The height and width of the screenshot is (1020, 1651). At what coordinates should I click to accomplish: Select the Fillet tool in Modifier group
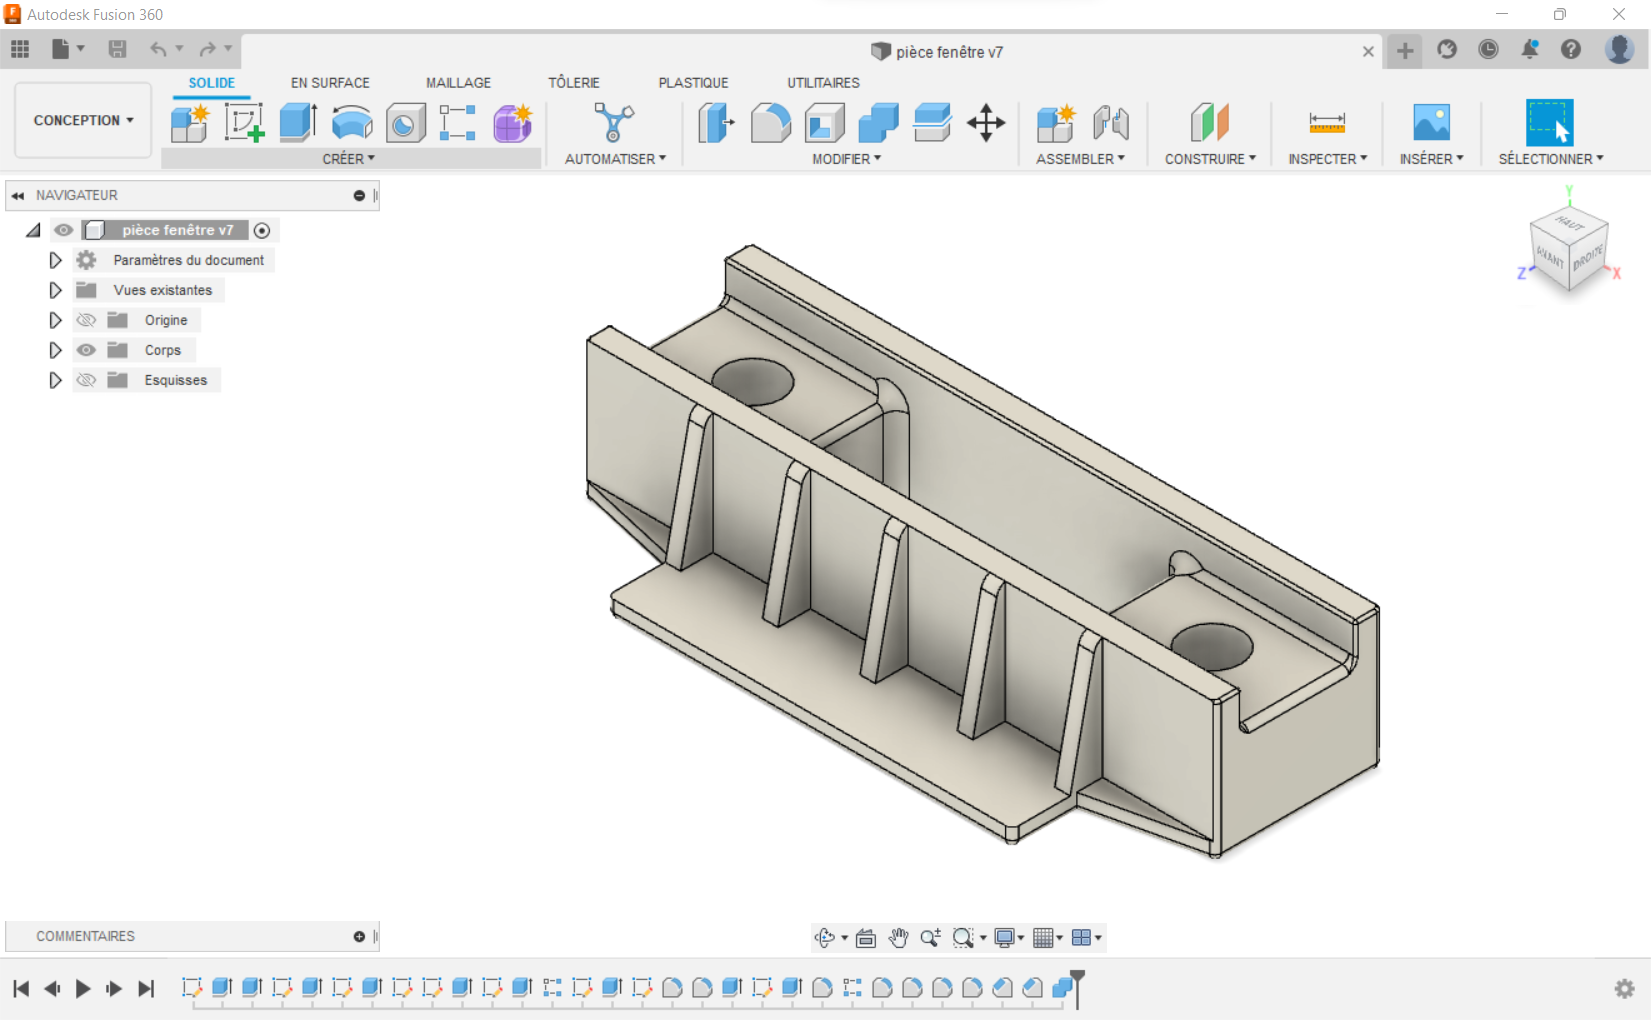[x=769, y=122]
